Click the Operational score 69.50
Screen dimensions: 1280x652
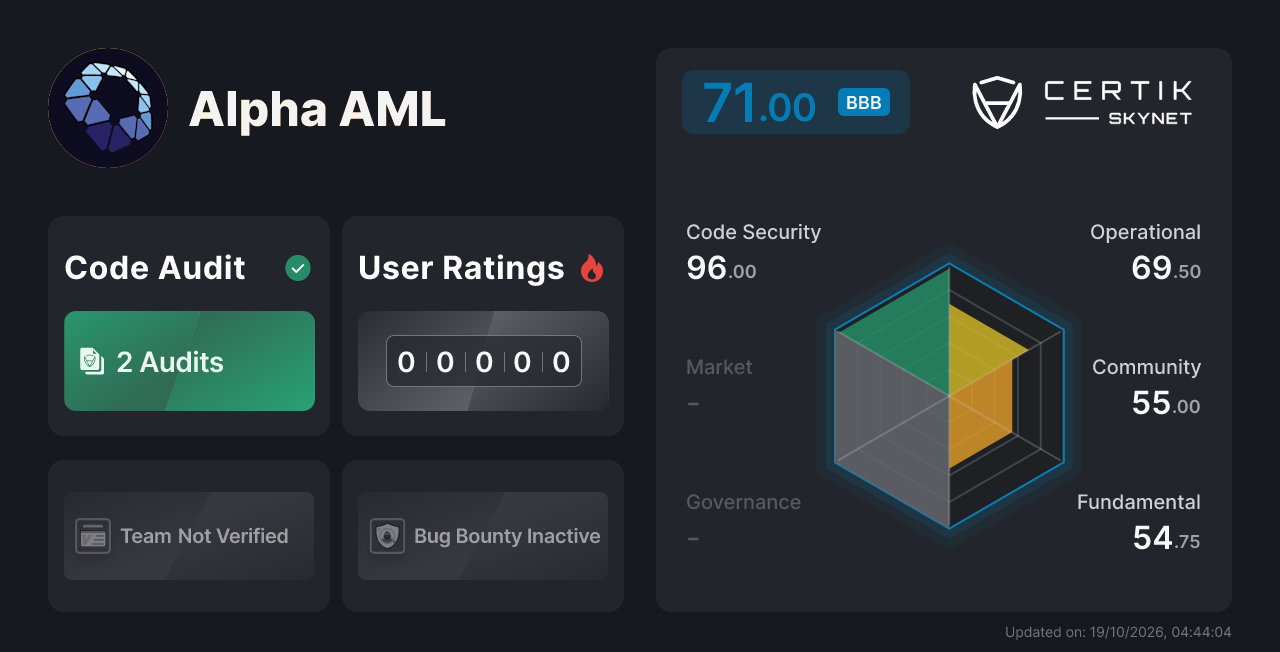coord(1166,268)
